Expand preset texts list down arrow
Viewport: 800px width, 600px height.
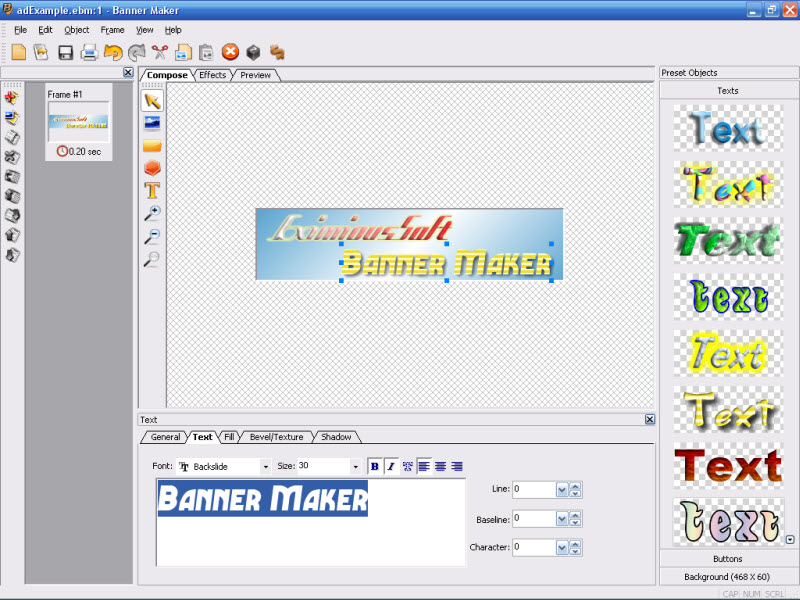click(790, 539)
